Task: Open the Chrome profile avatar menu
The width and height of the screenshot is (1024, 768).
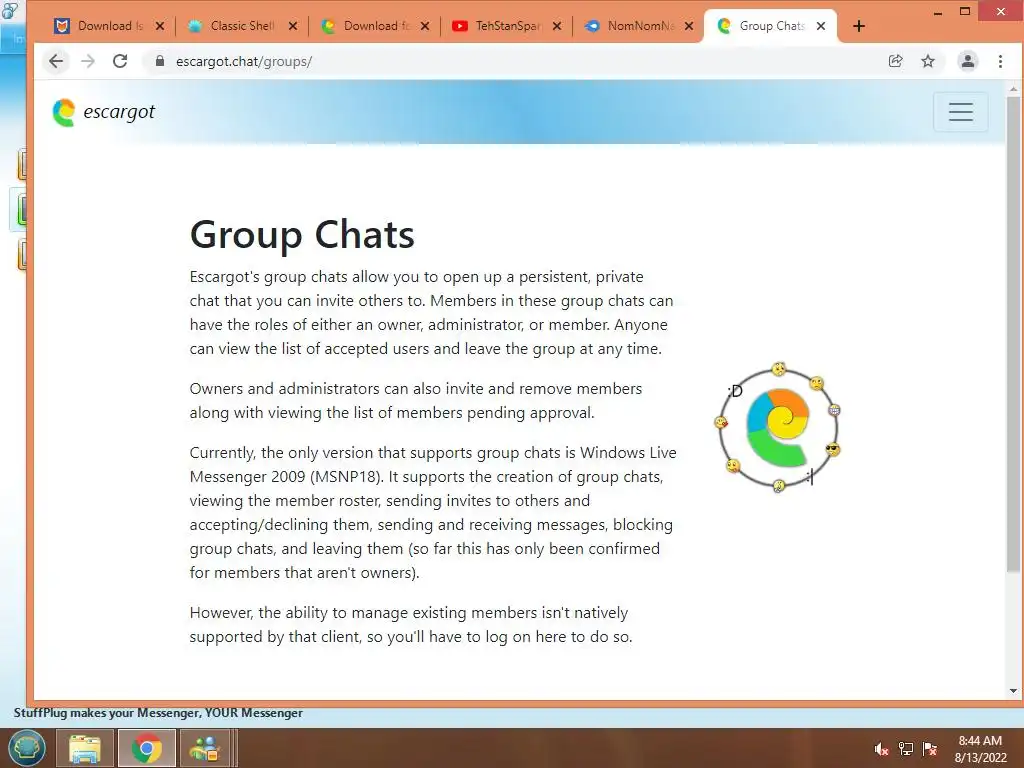Action: [x=968, y=61]
